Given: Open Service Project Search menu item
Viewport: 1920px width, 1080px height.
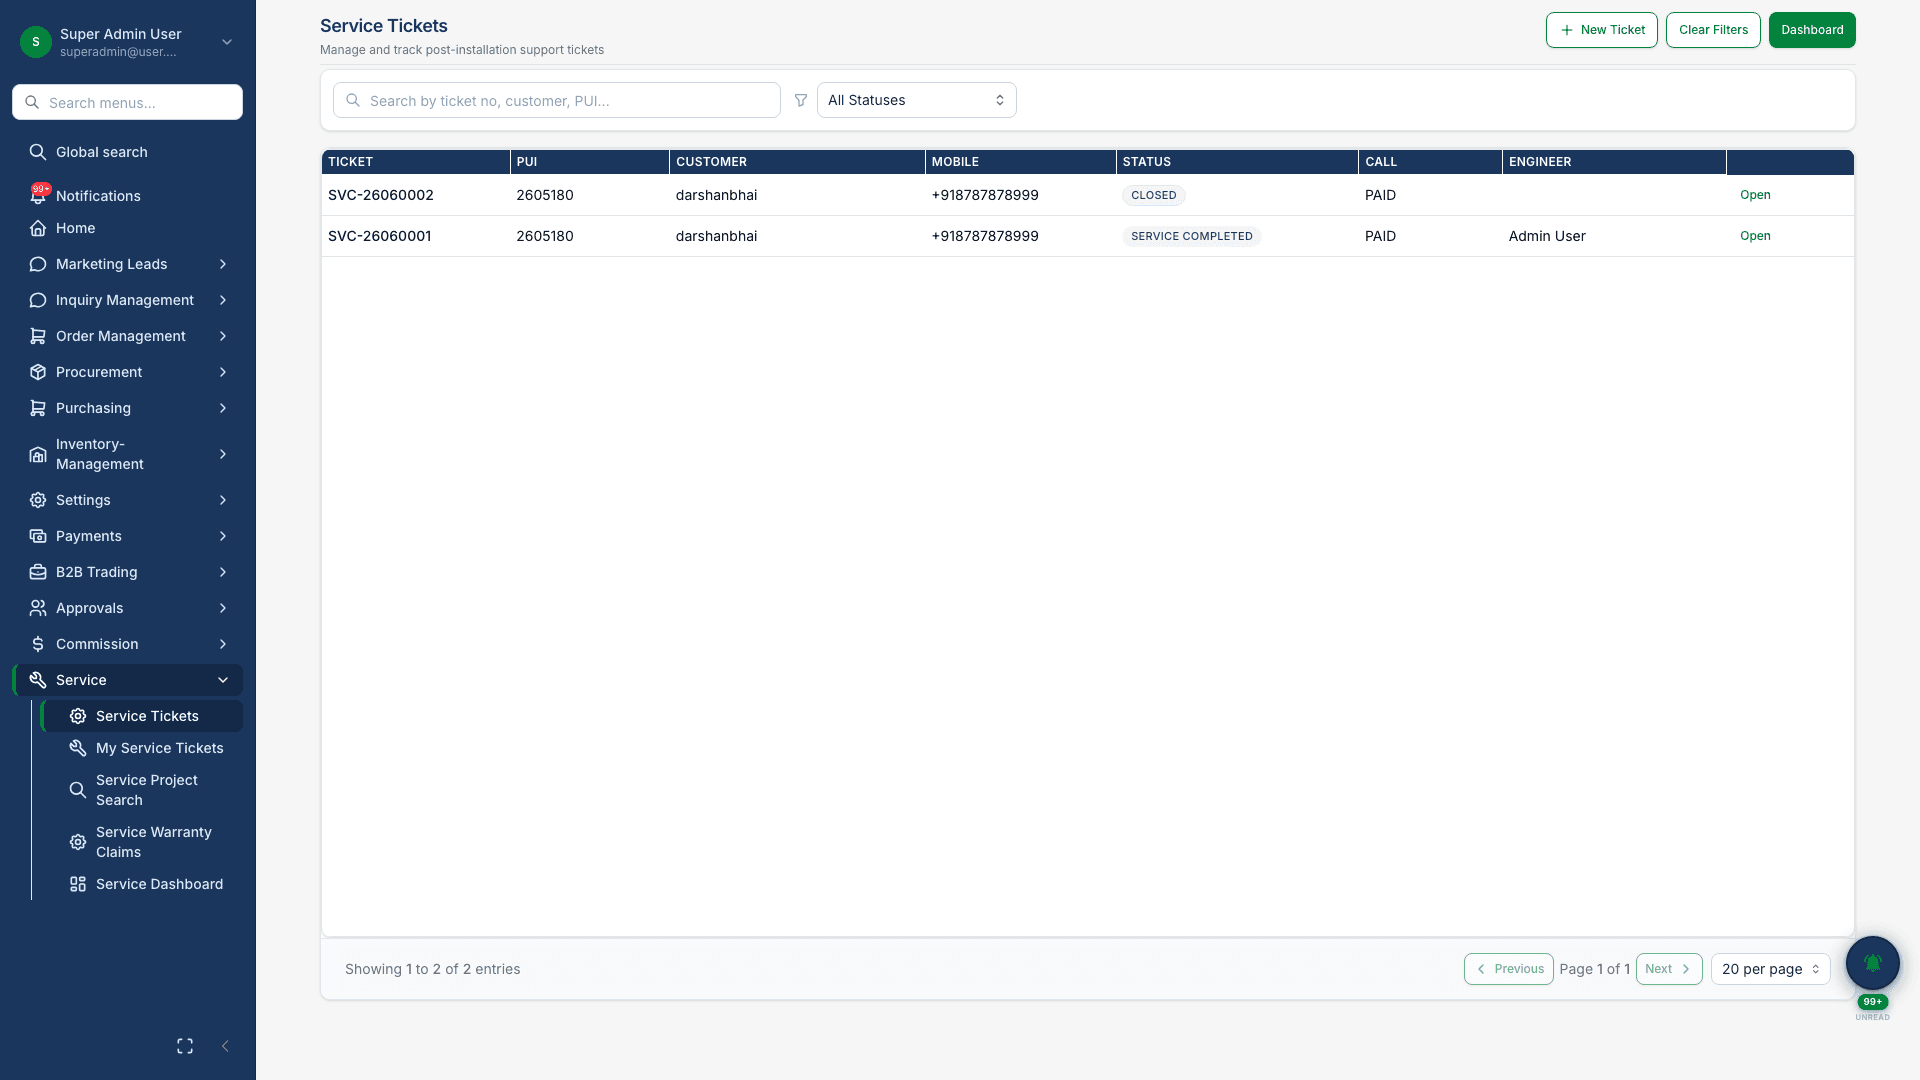Looking at the screenshot, I should point(142,790).
